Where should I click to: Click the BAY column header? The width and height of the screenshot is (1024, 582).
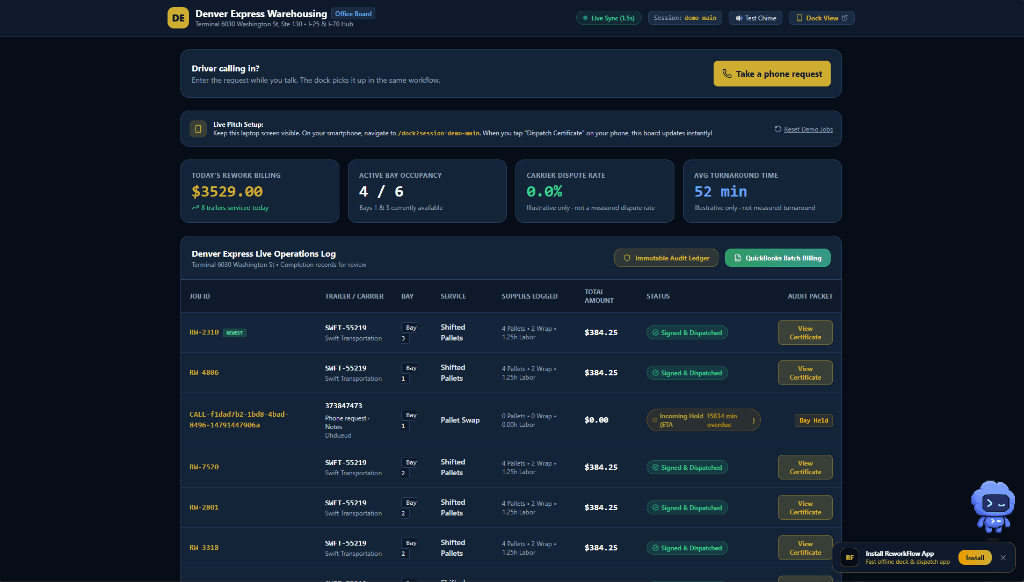click(x=407, y=297)
